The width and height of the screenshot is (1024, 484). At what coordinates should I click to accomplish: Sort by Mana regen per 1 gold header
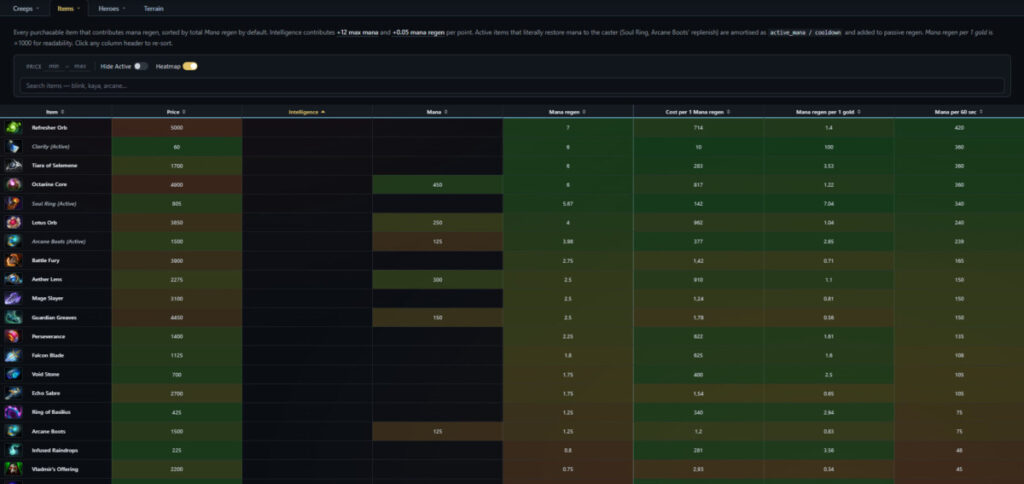[x=829, y=112]
